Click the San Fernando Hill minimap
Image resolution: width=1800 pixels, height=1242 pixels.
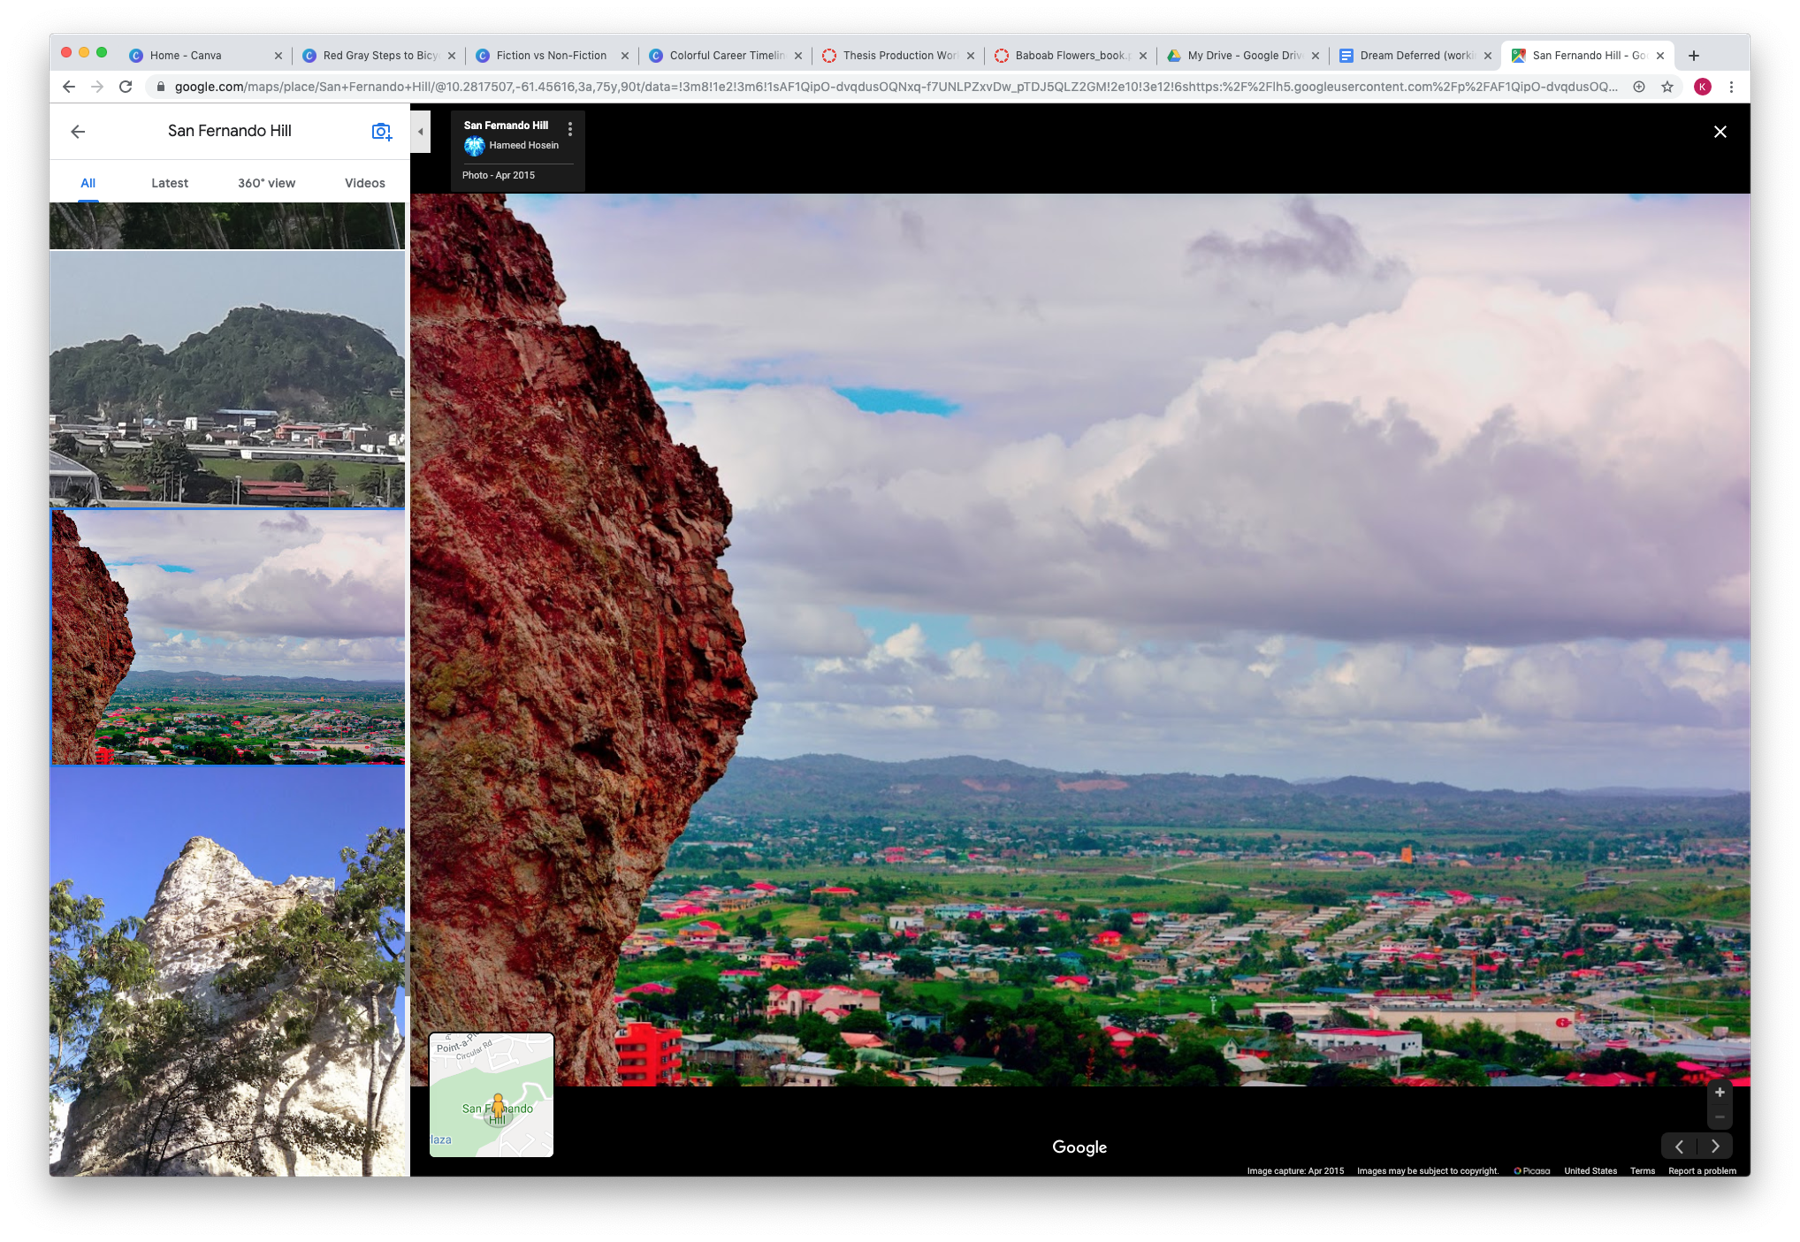pos(491,1095)
